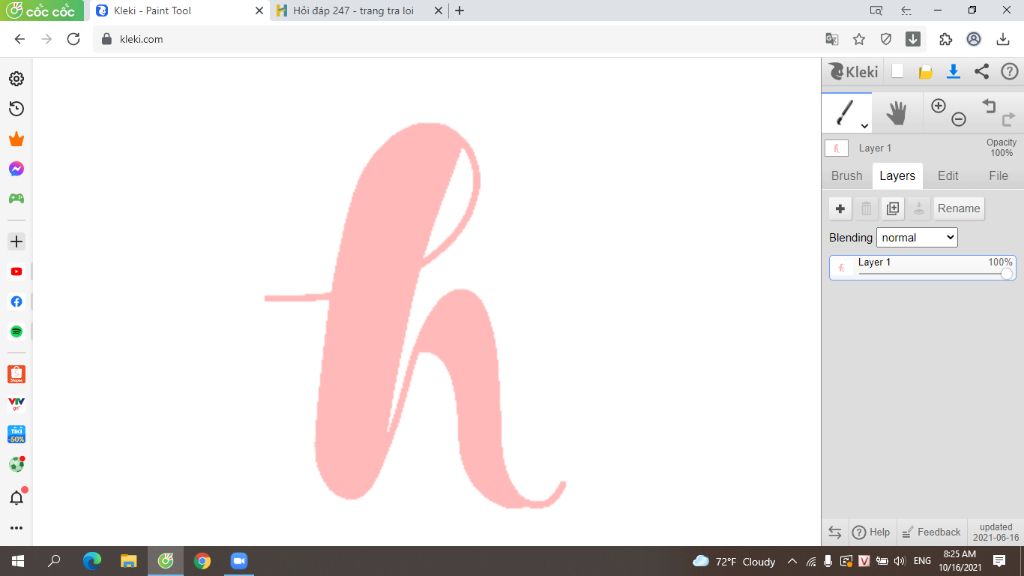Open Coc Coc sidebar settings gear
The height and width of the screenshot is (576, 1024).
16,78
